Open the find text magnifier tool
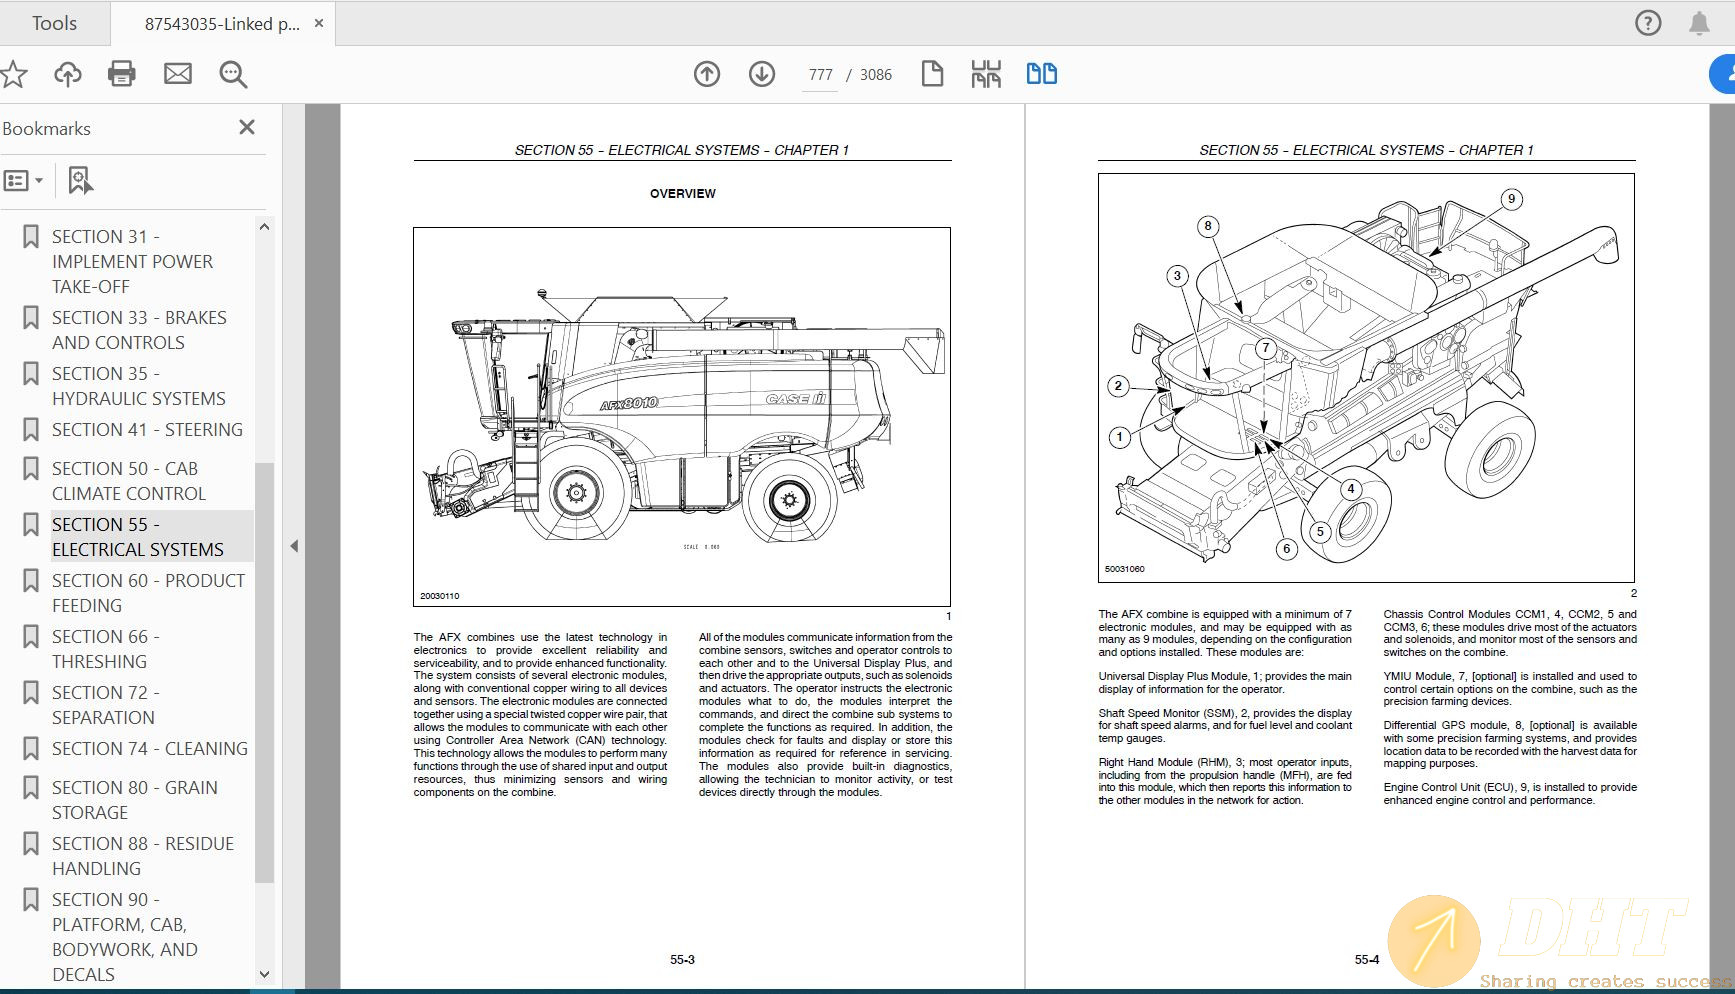The image size is (1735, 994). pos(233,74)
